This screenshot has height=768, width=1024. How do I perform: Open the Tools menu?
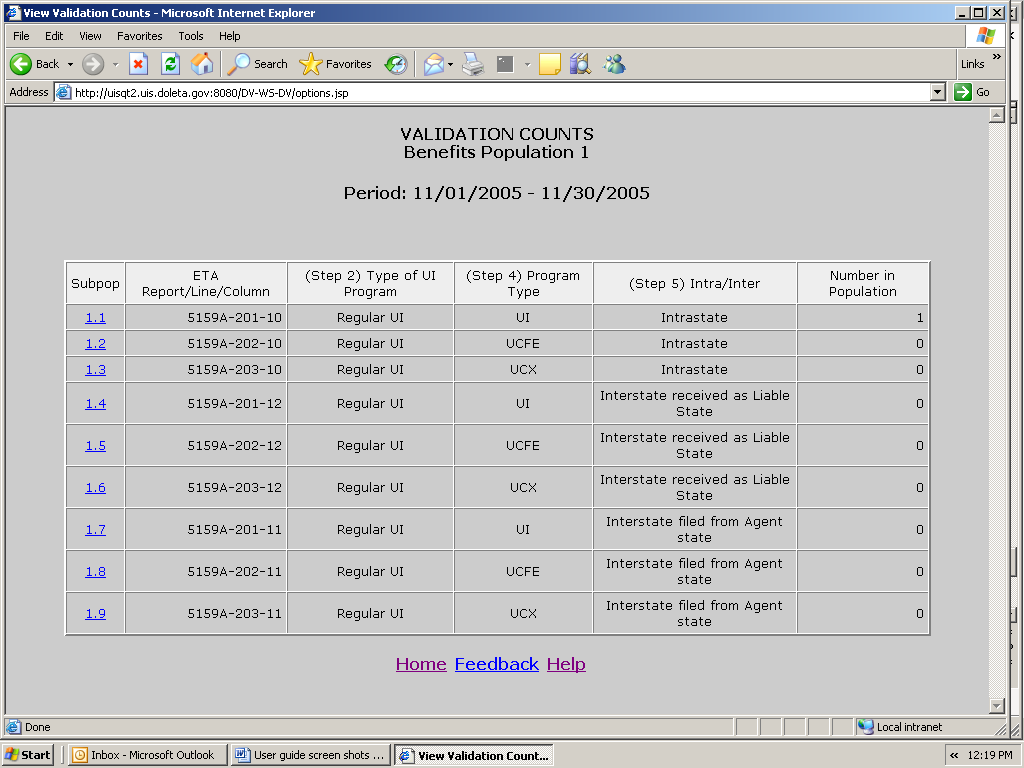[191, 36]
